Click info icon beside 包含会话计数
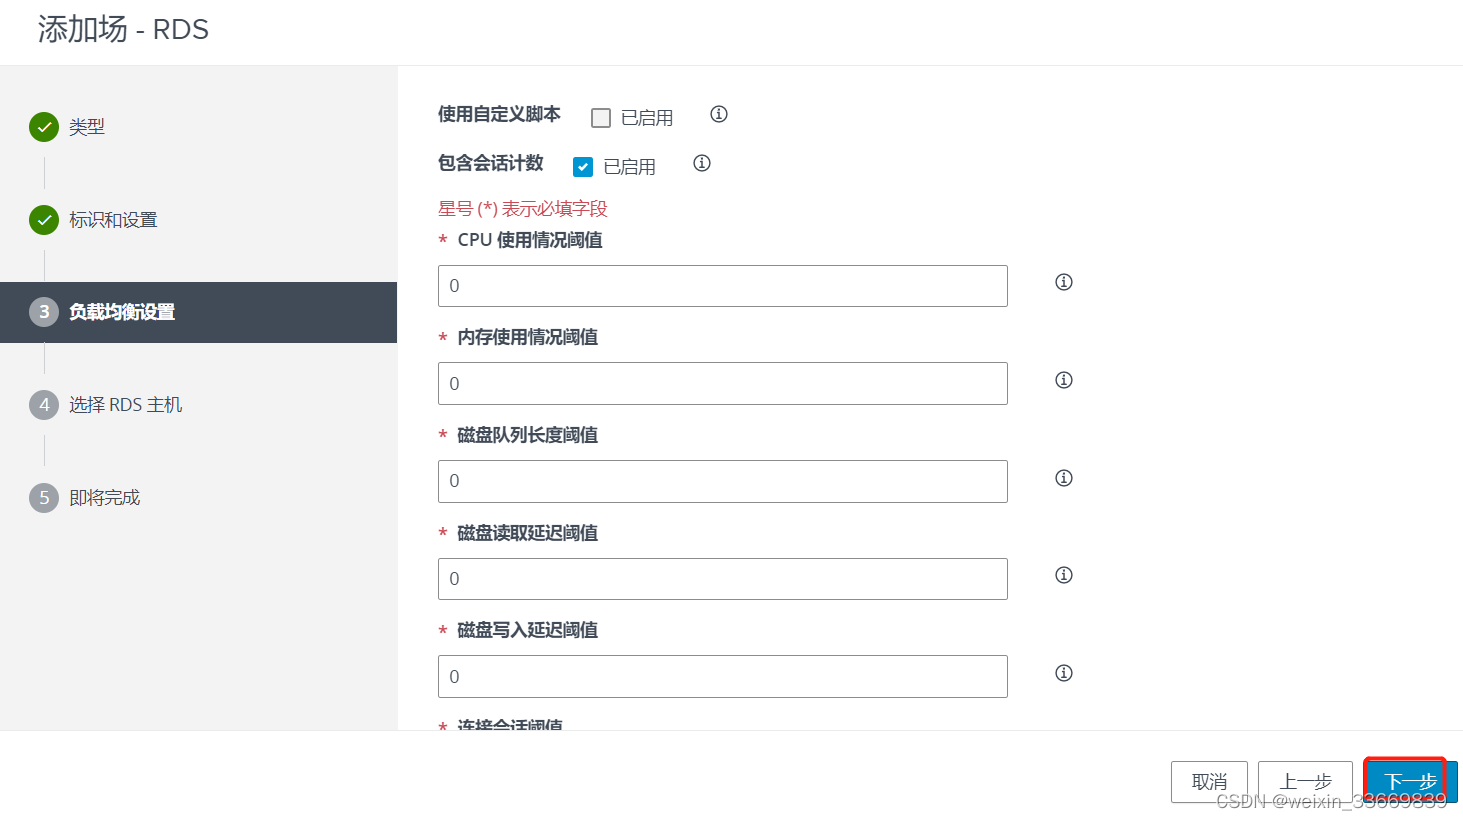The width and height of the screenshot is (1463, 820). (x=702, y=163)
